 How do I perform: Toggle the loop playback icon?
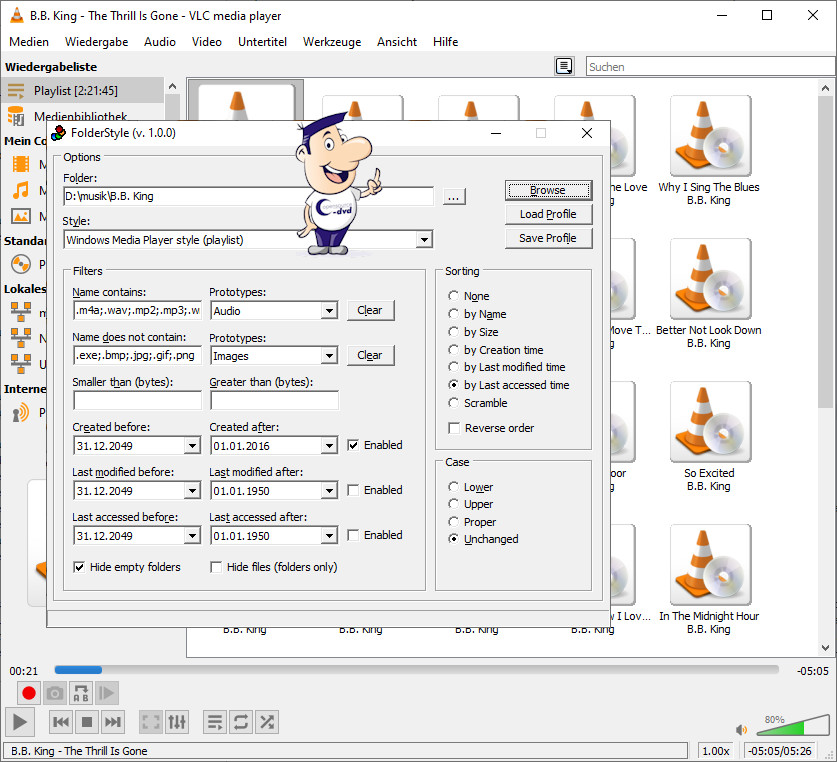(241, 721)
